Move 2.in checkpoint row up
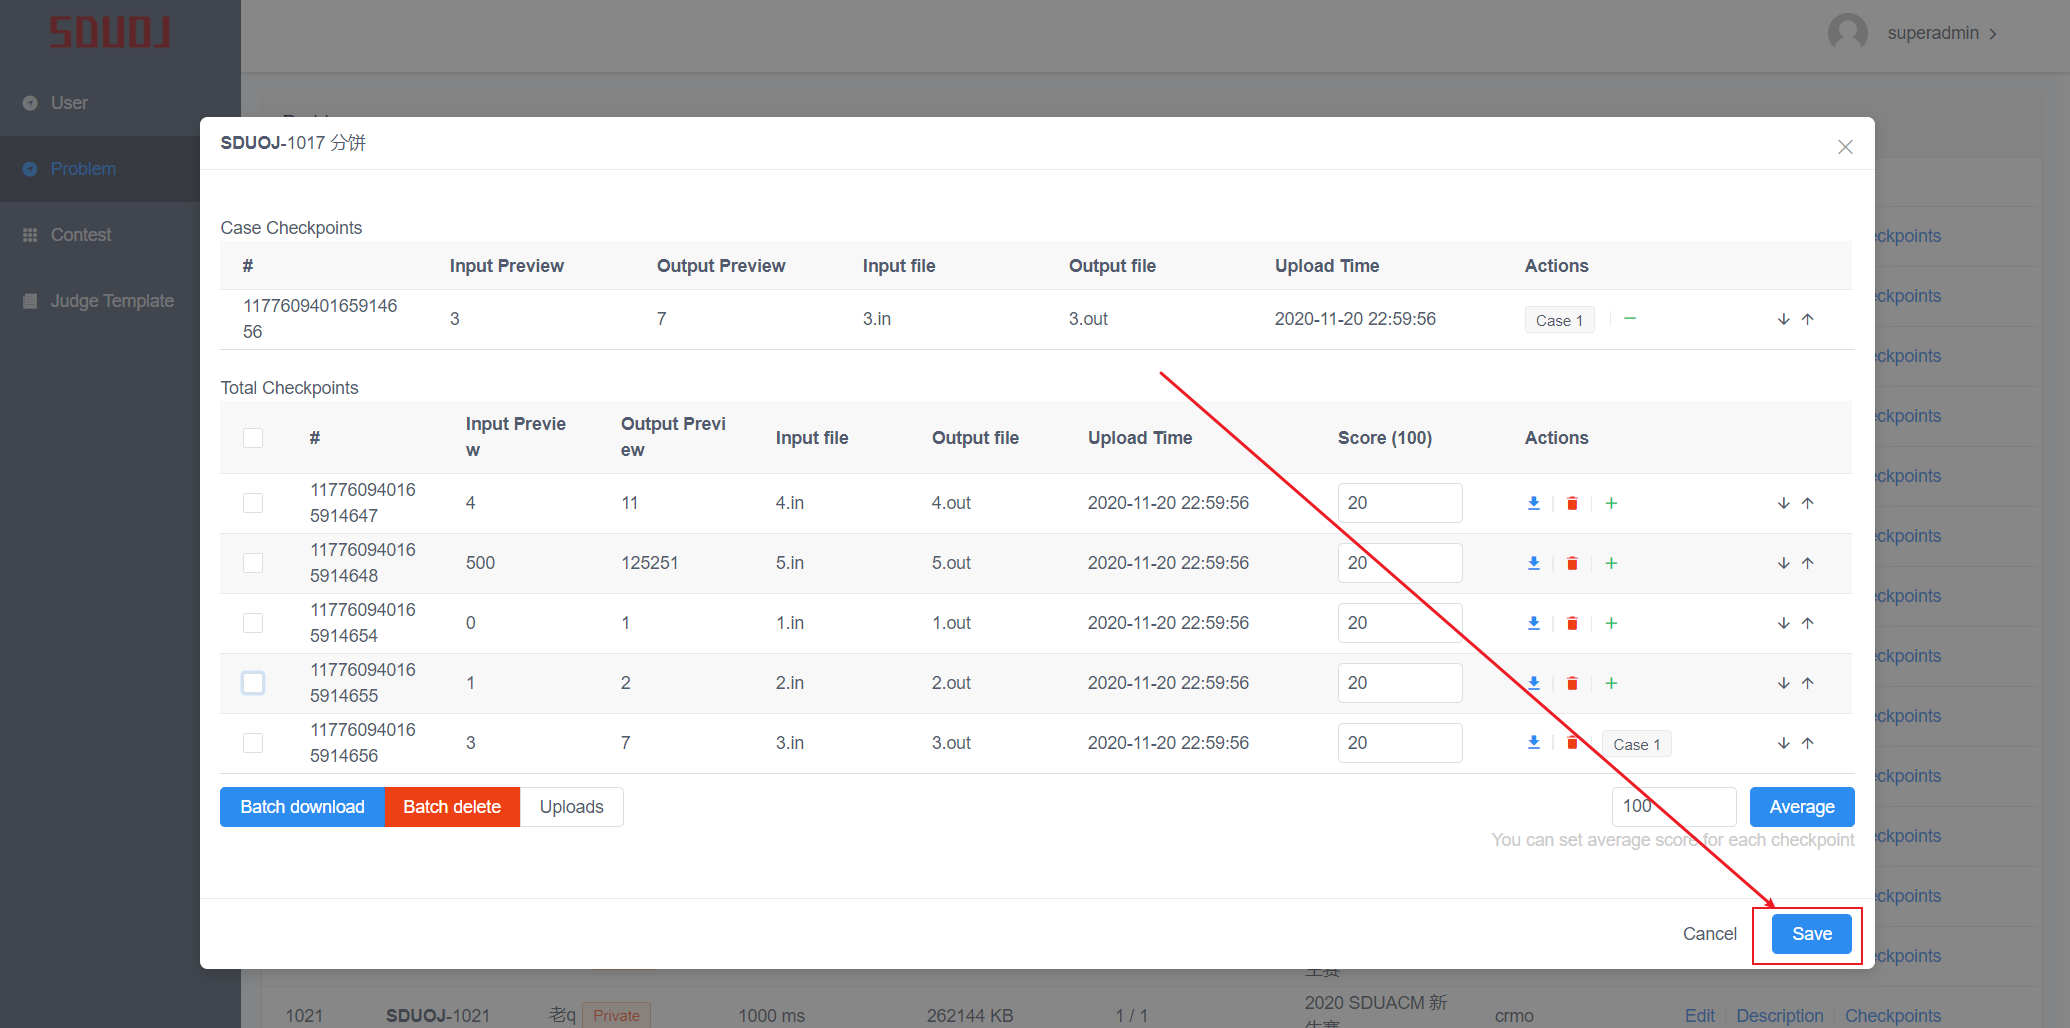 (1807, 683)
